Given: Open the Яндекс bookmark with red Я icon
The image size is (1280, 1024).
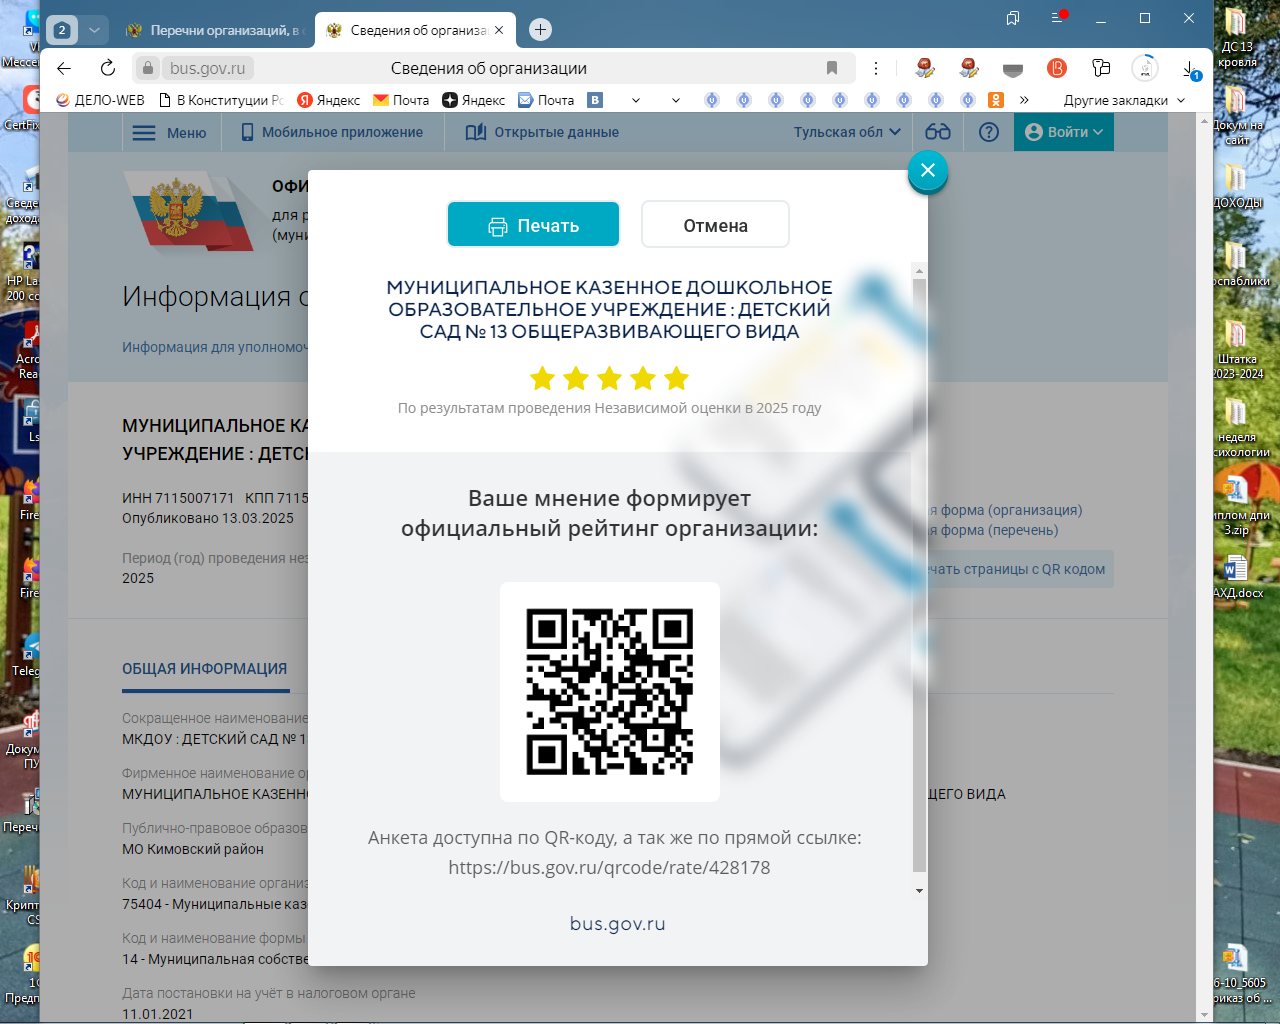Looking at the screenshot, I should point(329,100).
